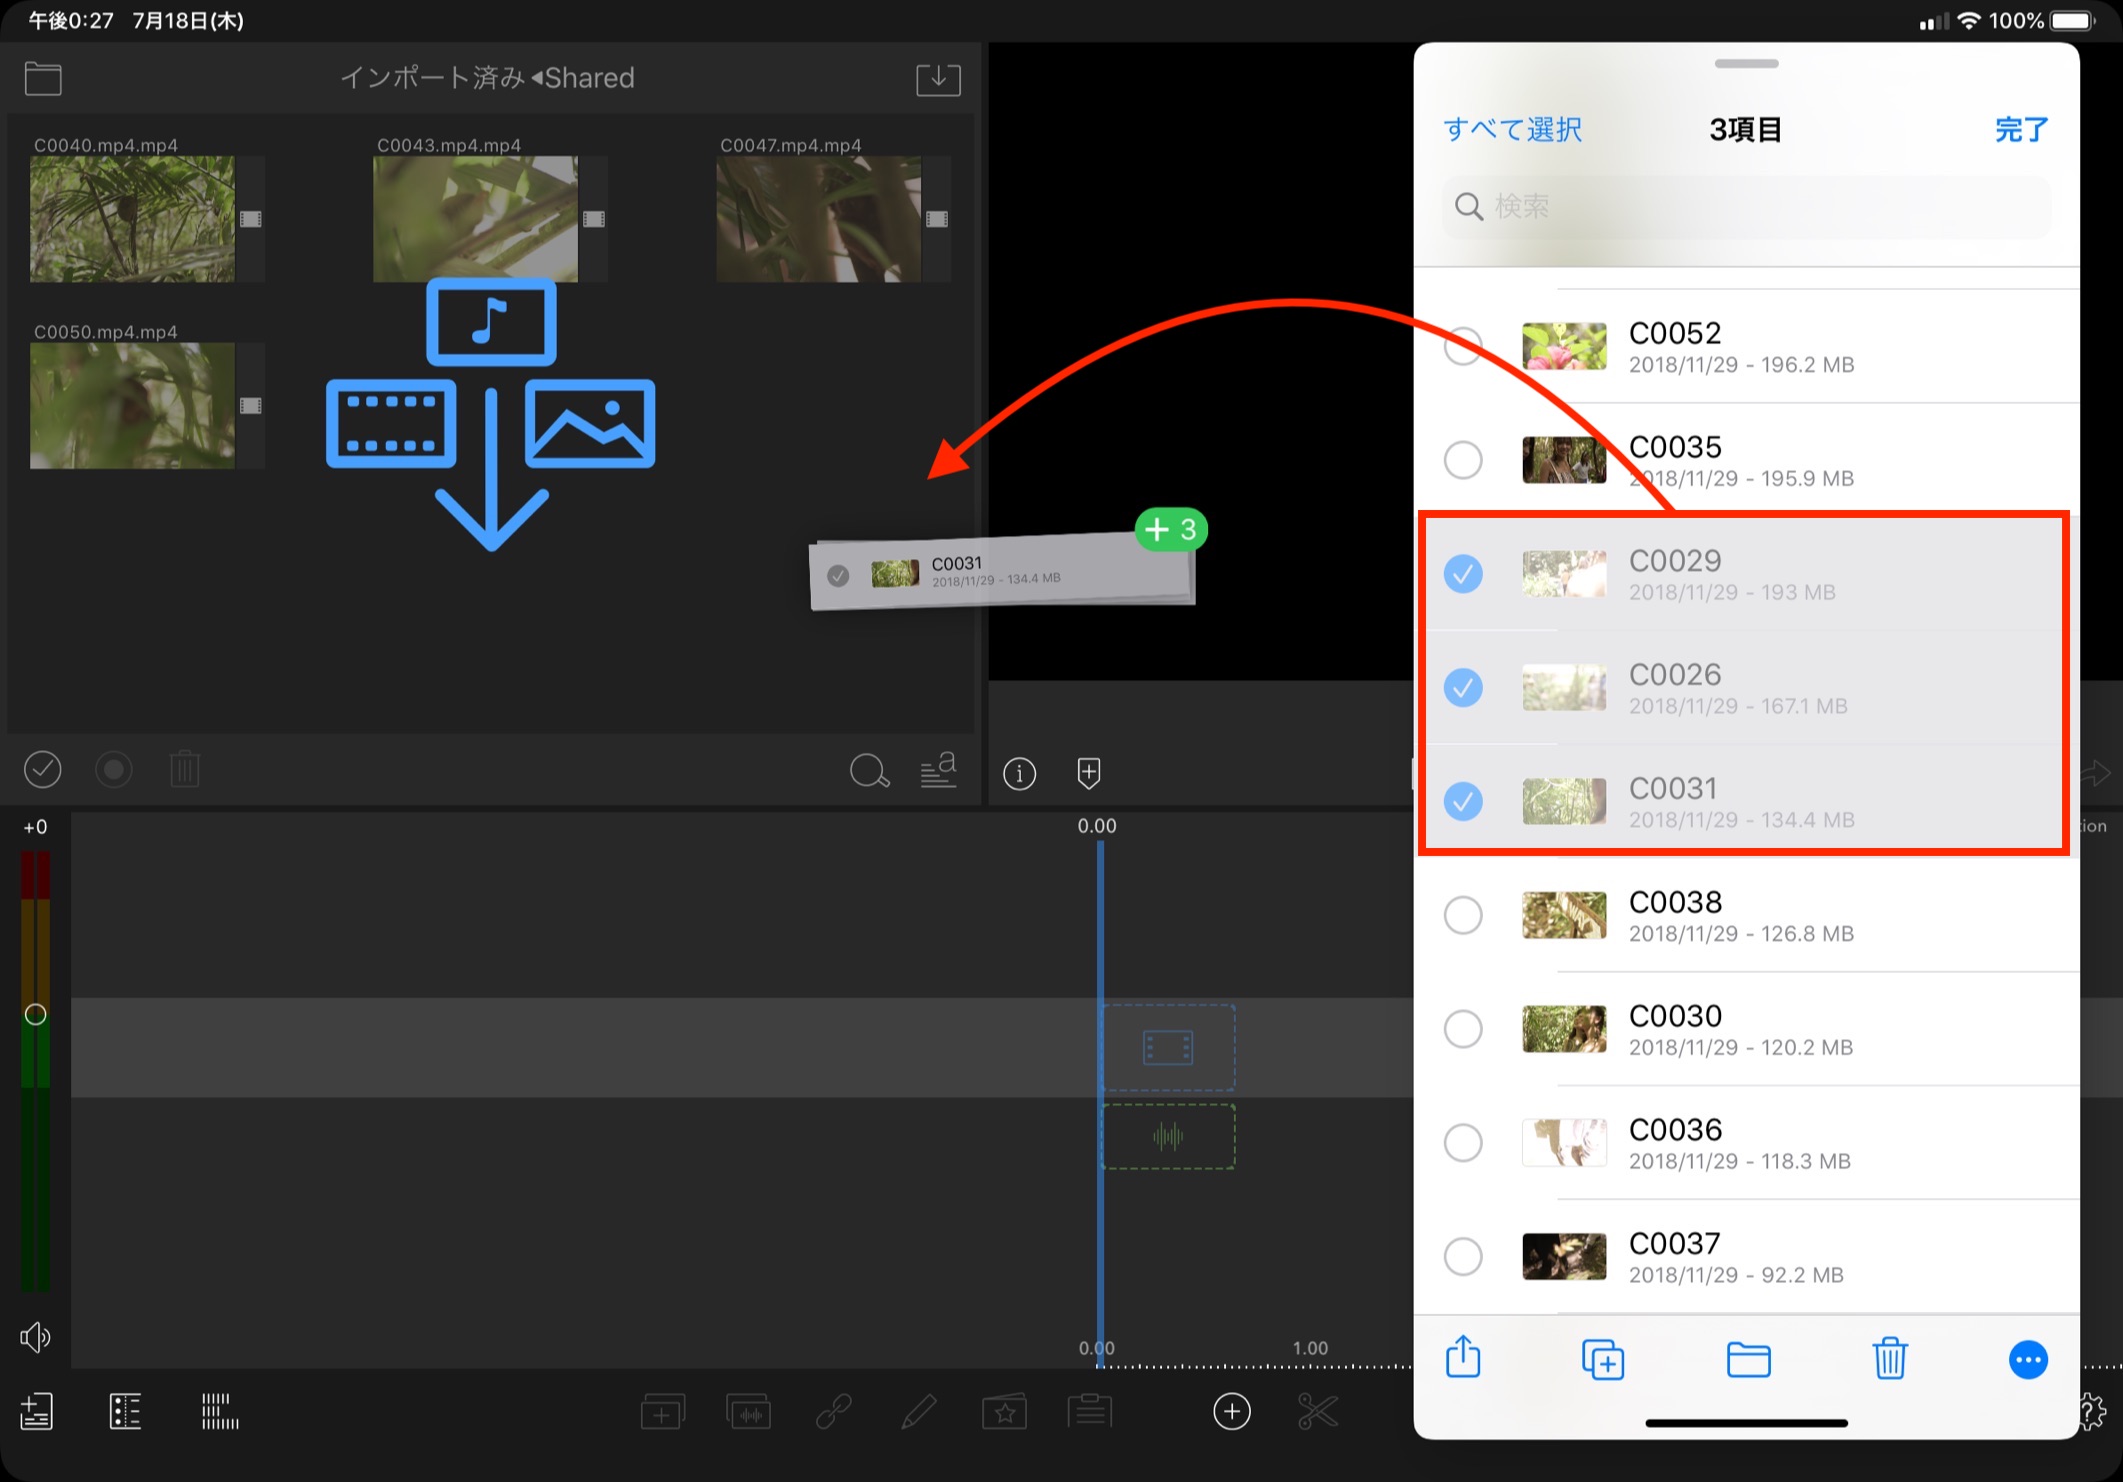Image resolution: width=2123 pixels, height=1482 pixels.
Task: Tap the speaker volume icon
Action: (x=35, y=1337)
